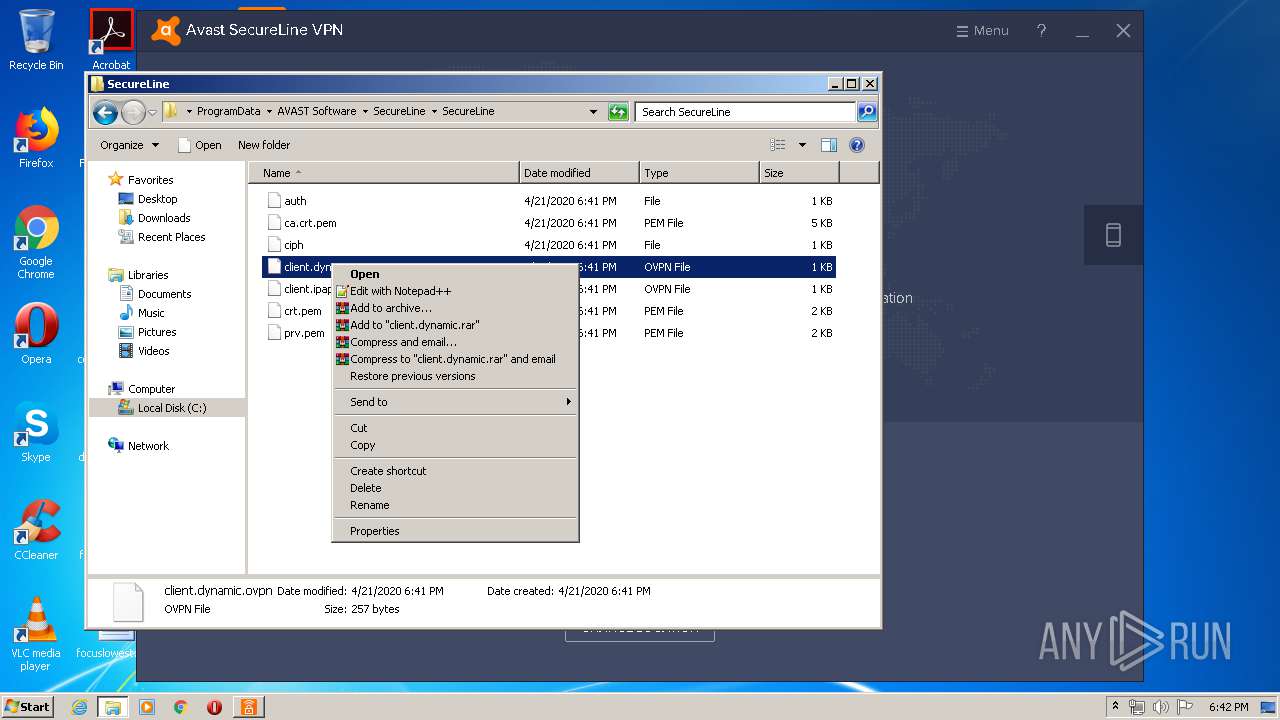This screenshot has height=720, width=1280.
Task: Open the views options dropdown arrow
Action: point(802,145)
